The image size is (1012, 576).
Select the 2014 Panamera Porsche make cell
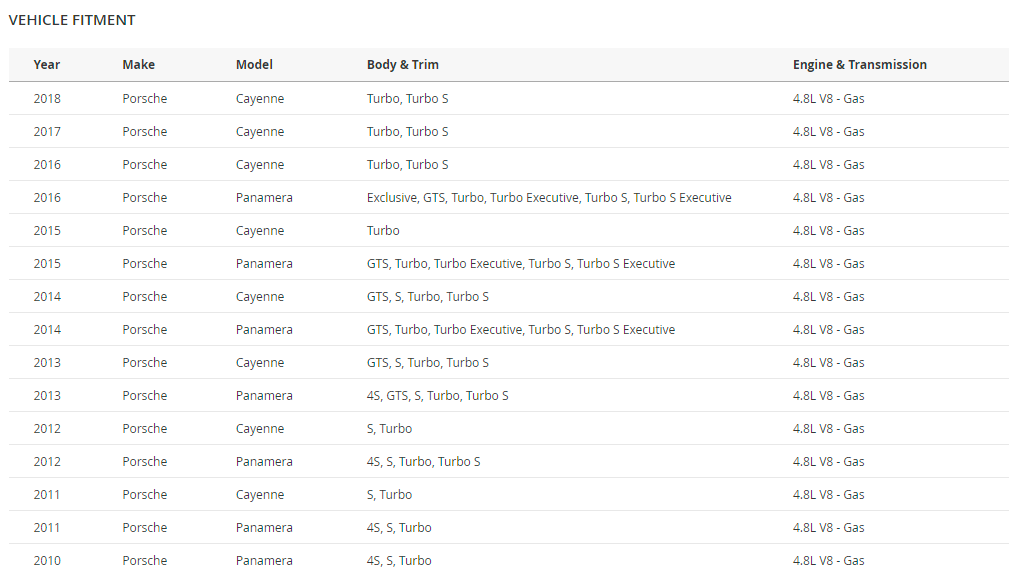coord(145,329)
